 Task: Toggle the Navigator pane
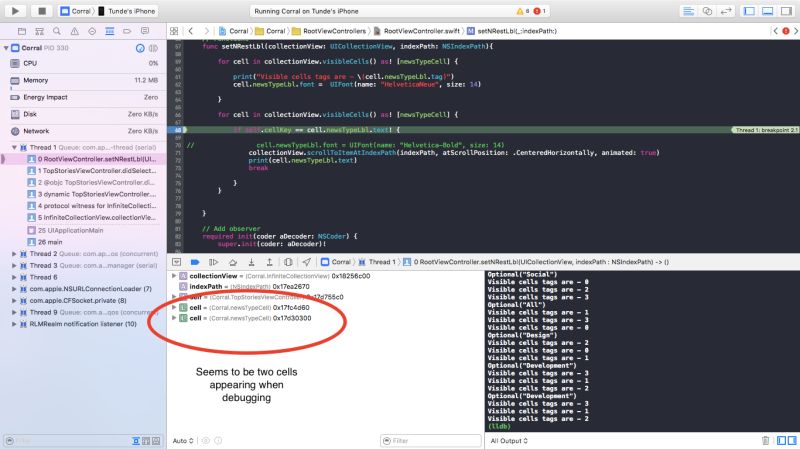[x=749, y=11]
